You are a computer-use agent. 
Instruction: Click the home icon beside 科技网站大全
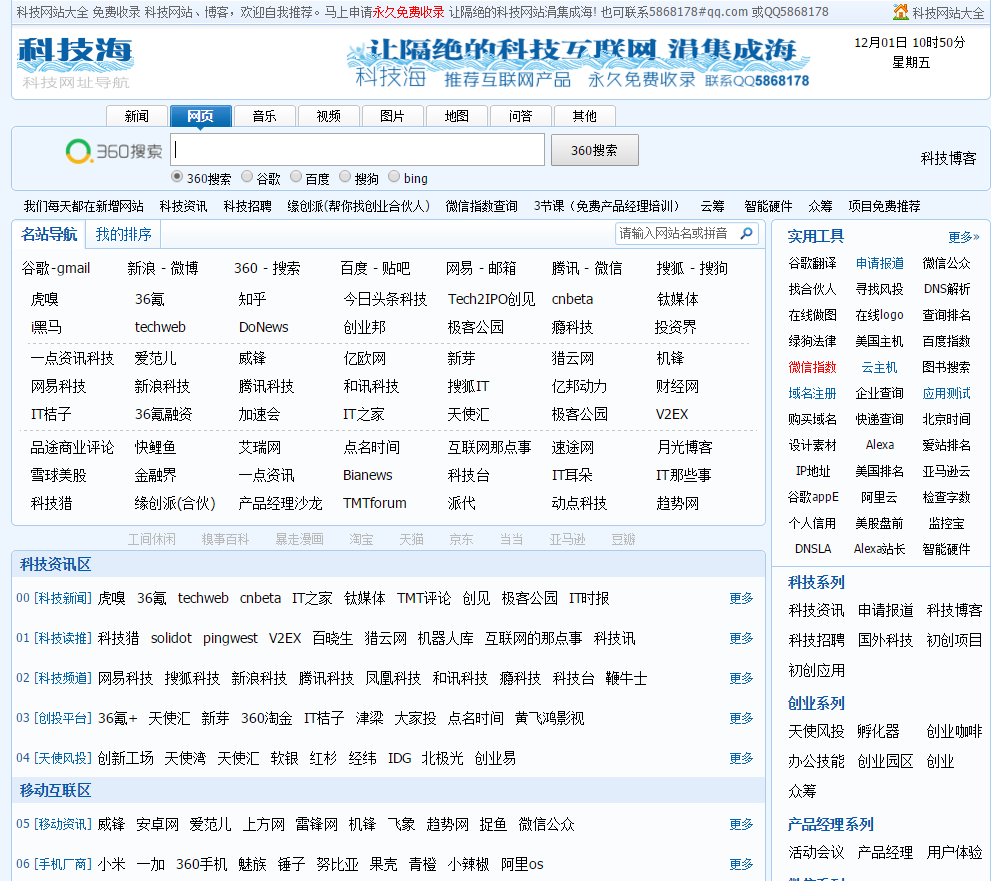point(901,11)
